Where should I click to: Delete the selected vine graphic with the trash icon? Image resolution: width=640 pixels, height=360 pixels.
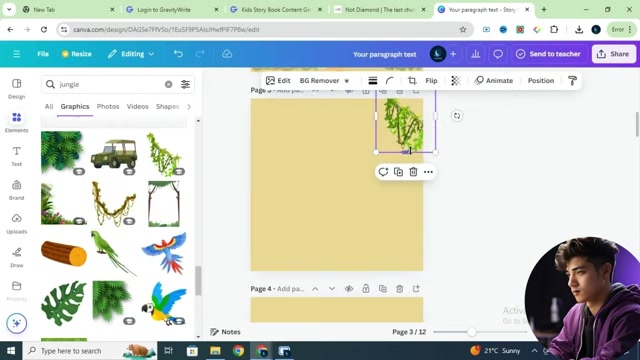[413, 172]
